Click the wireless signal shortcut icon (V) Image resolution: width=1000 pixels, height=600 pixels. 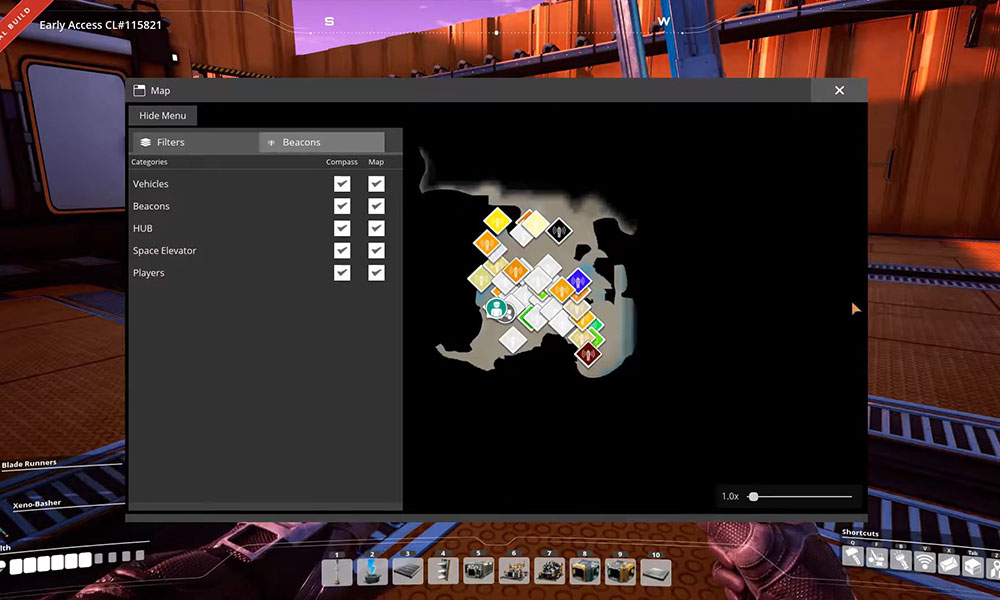coord(925,562)
